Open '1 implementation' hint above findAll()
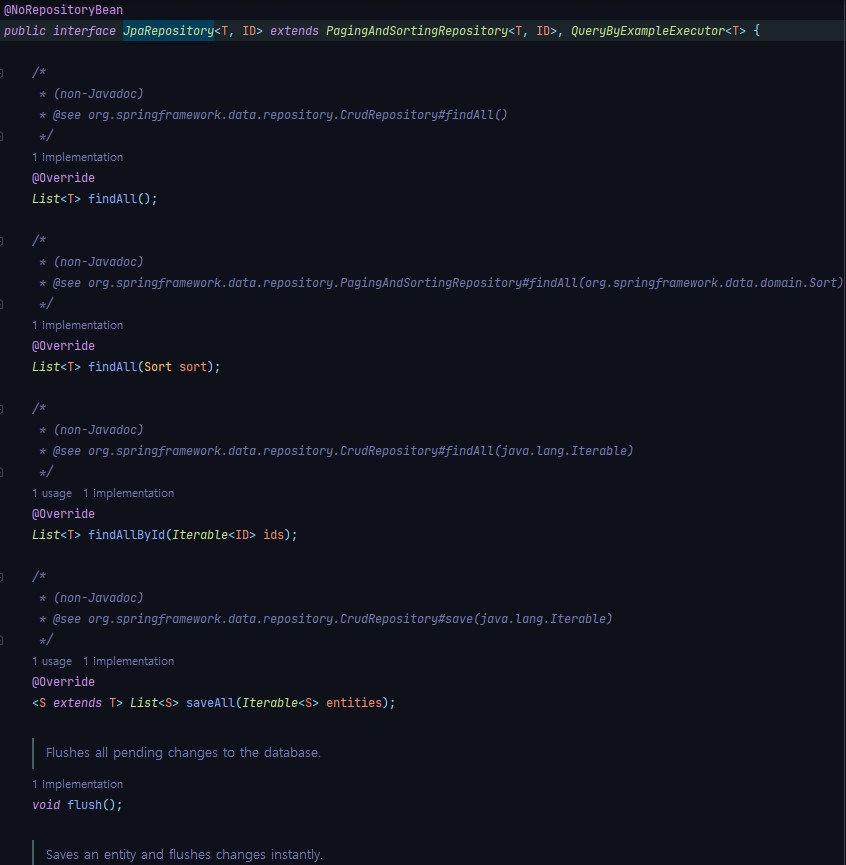This screenshot has width=846, height=865. click(x=77, y=157)
